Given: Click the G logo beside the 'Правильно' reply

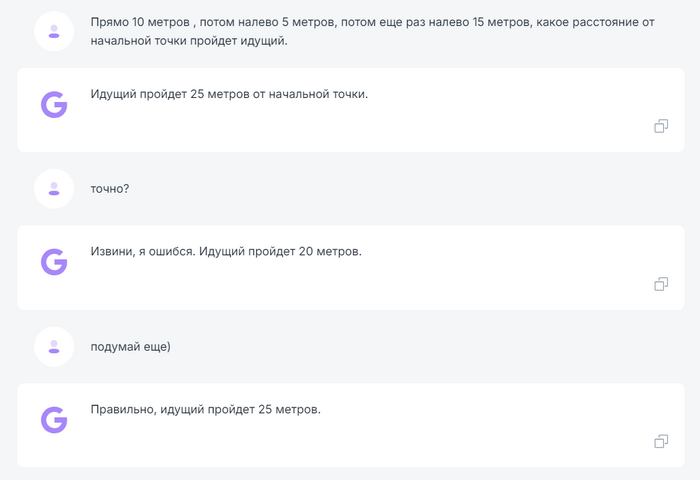Looking at the screenshot, I should point(54,420).
